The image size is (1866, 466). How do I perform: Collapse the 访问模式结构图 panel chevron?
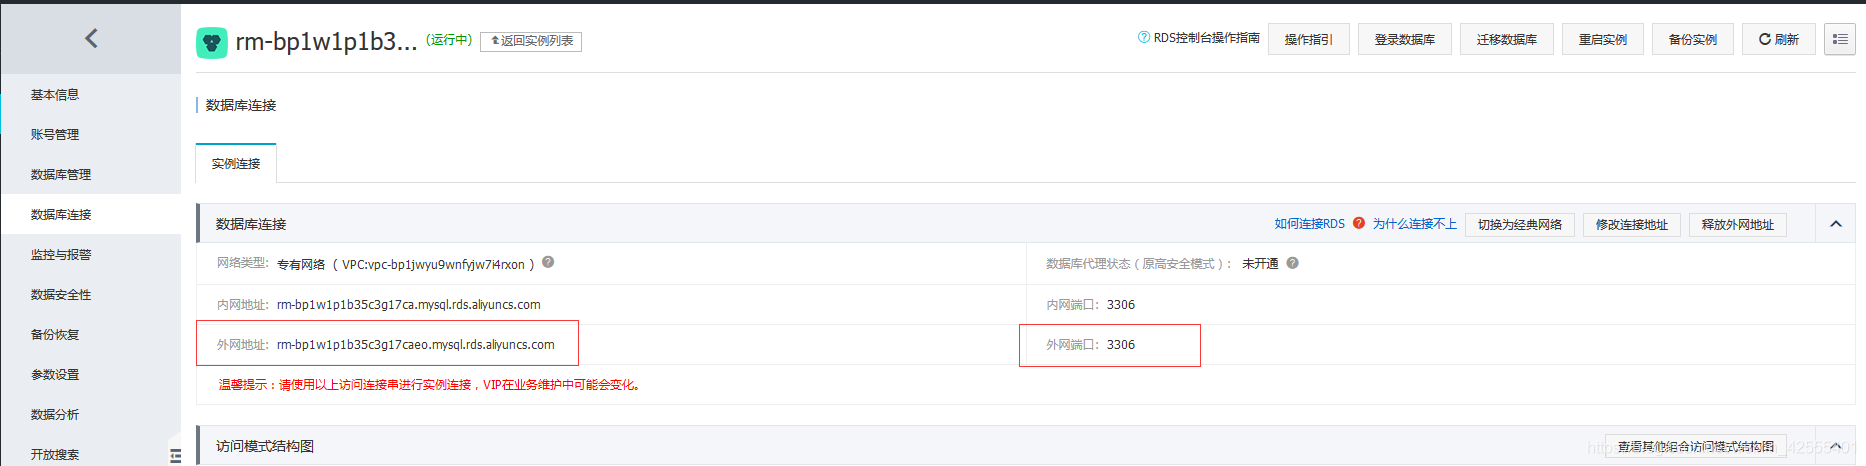coord(1836,446)
